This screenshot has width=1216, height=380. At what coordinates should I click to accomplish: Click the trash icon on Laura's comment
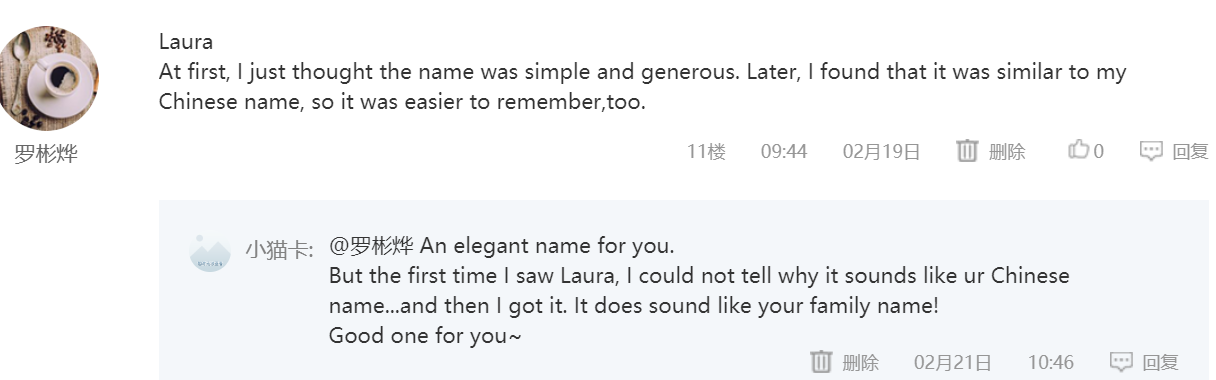966,151
